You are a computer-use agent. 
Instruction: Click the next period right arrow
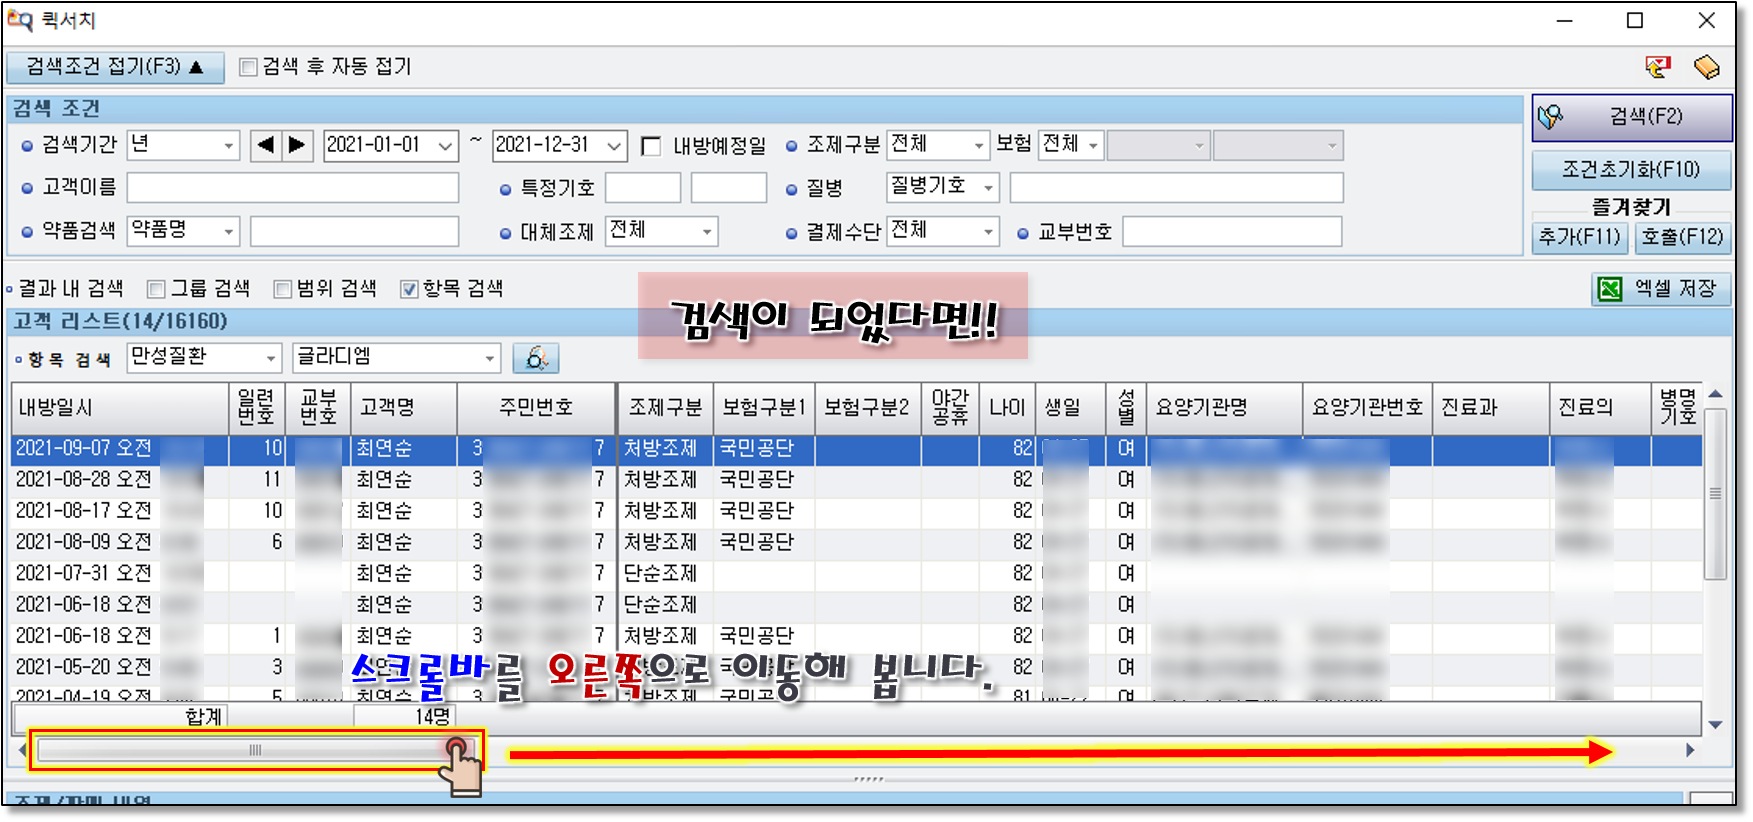[x=297, y=145]
